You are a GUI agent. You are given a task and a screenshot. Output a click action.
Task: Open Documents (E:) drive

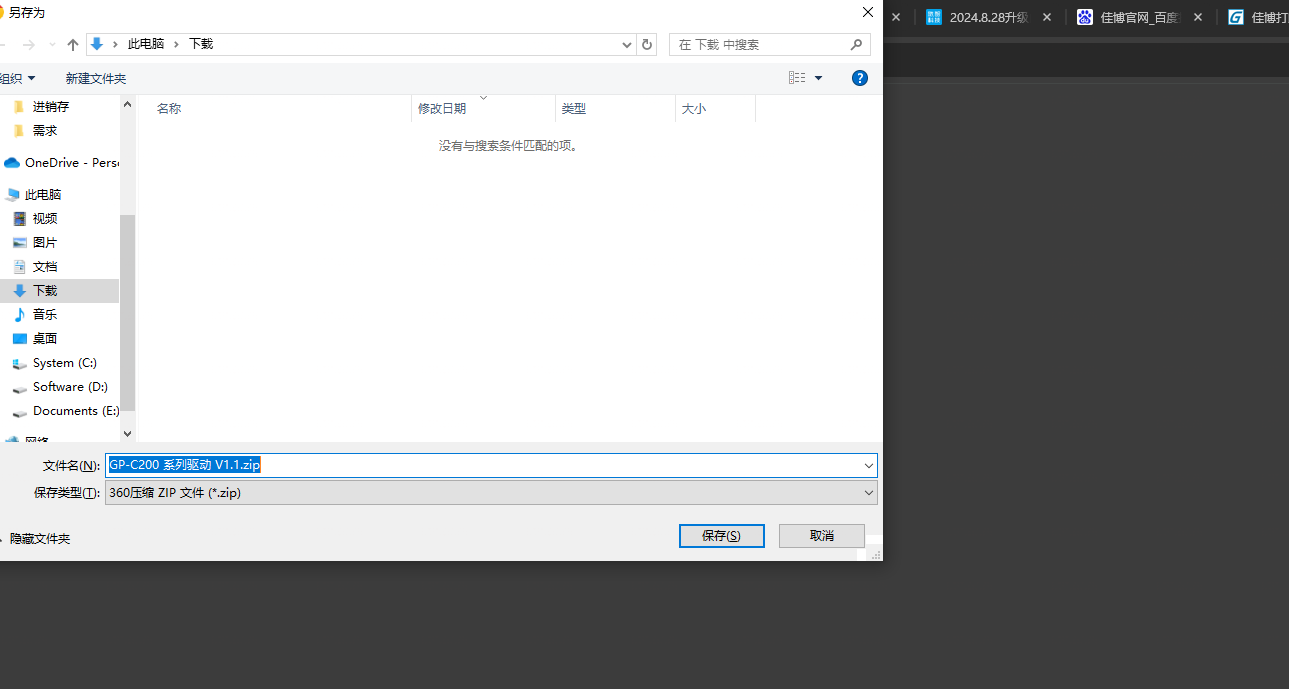tap(76, 410)
